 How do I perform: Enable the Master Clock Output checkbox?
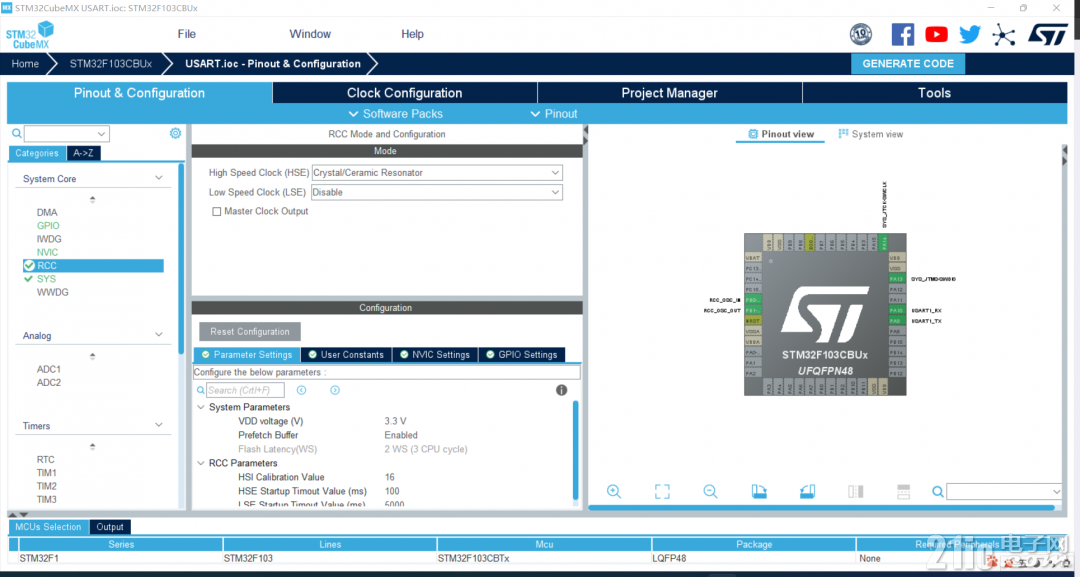point(216,211)
